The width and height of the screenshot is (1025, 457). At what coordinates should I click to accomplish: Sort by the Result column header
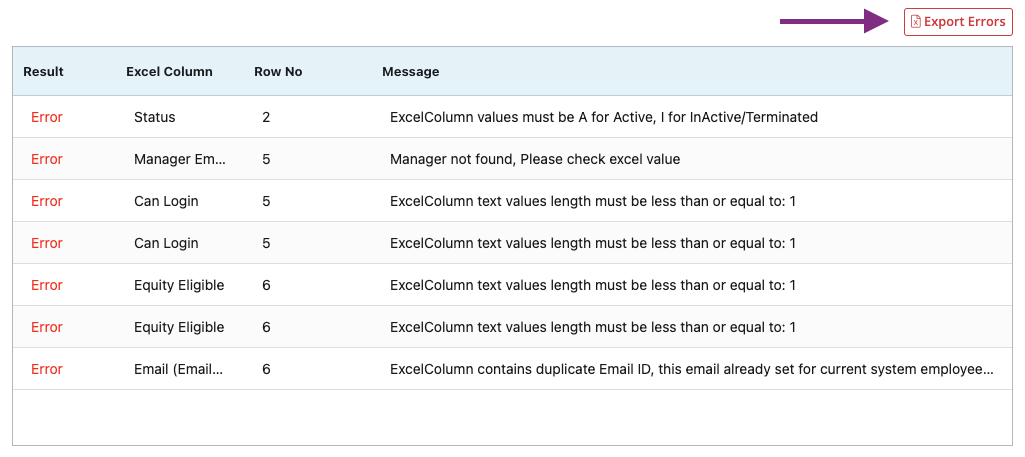(x=43, y=72)
